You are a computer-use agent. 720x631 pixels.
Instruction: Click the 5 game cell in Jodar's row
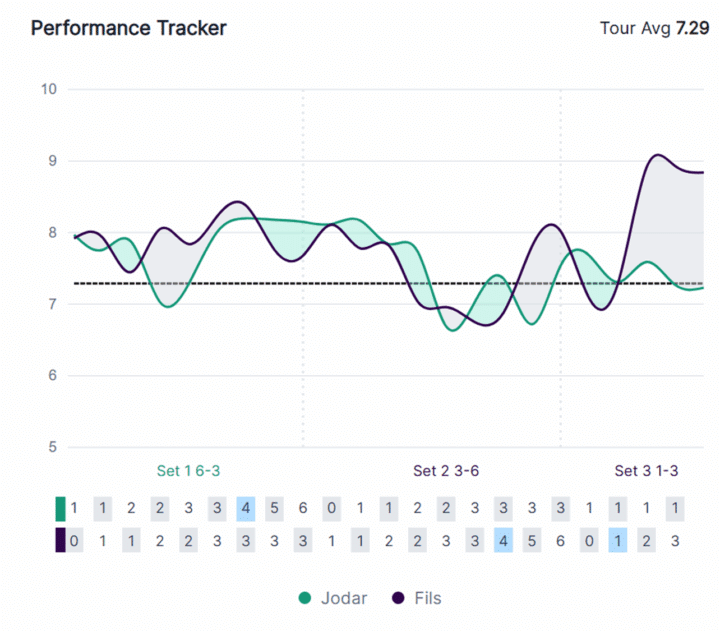pyautogui.click(x=275, y=508)
